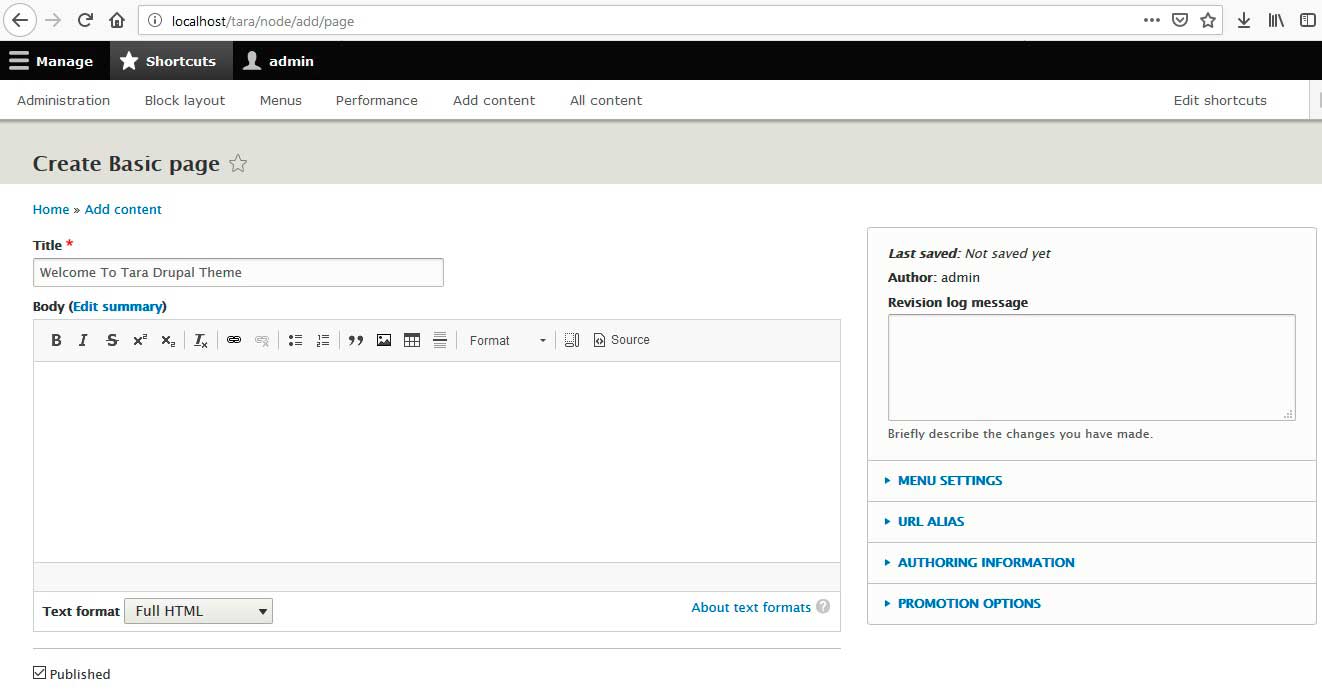The height and width of the screenshot is (691, 1322).
Task: Go to Block layout shortcut
Action: (185, 100)
